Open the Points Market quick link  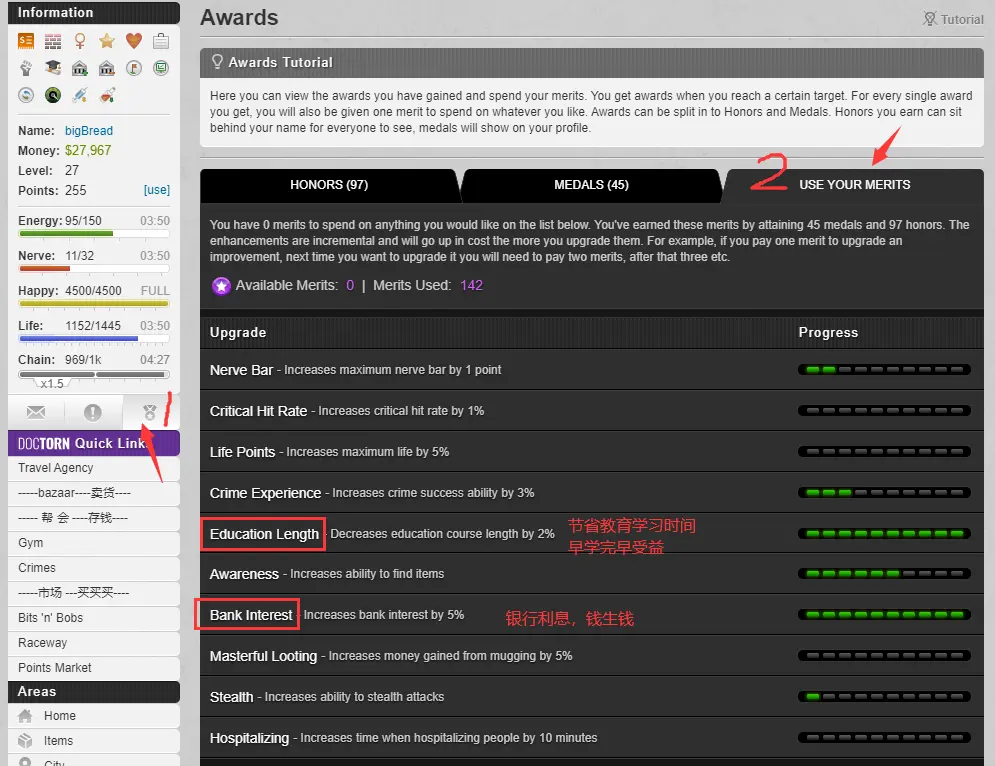55,668
